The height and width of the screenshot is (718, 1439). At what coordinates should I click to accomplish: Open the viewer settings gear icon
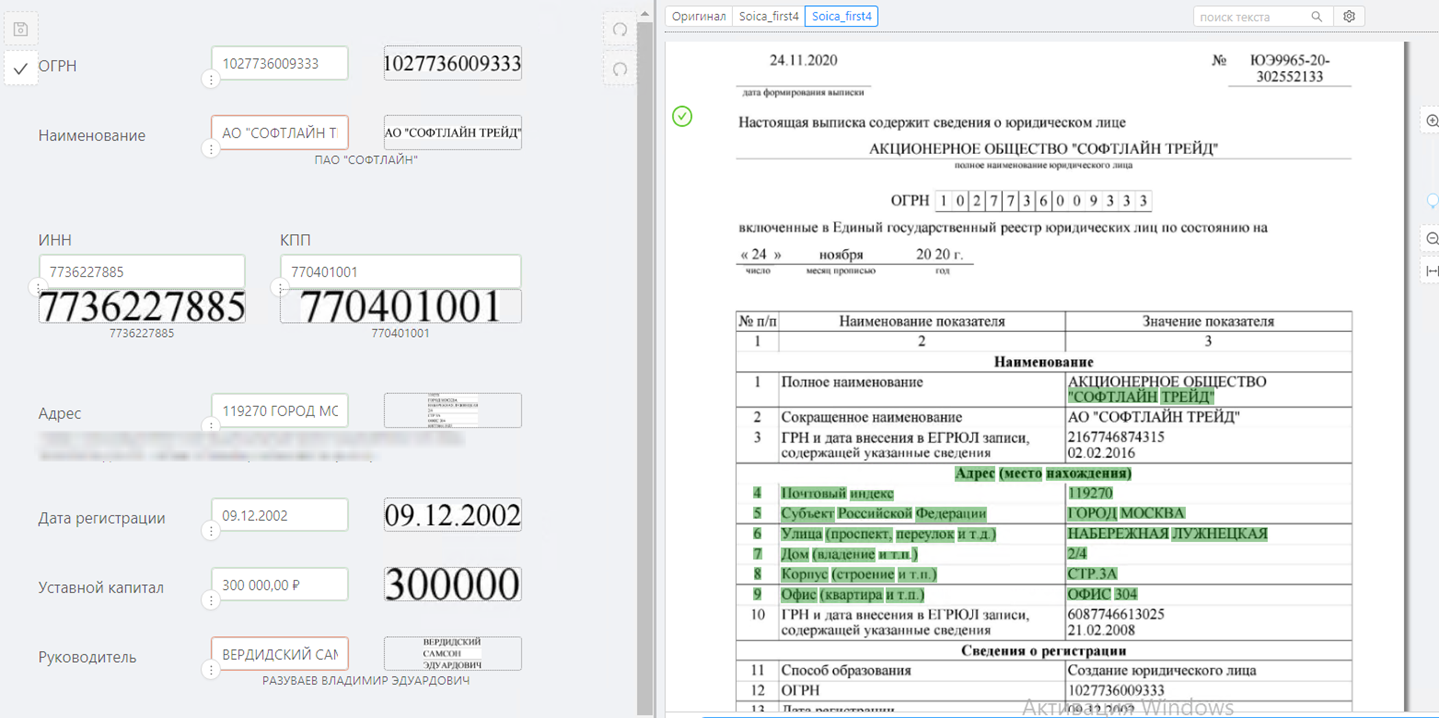pyautogui.click(x=1349, y=17)
